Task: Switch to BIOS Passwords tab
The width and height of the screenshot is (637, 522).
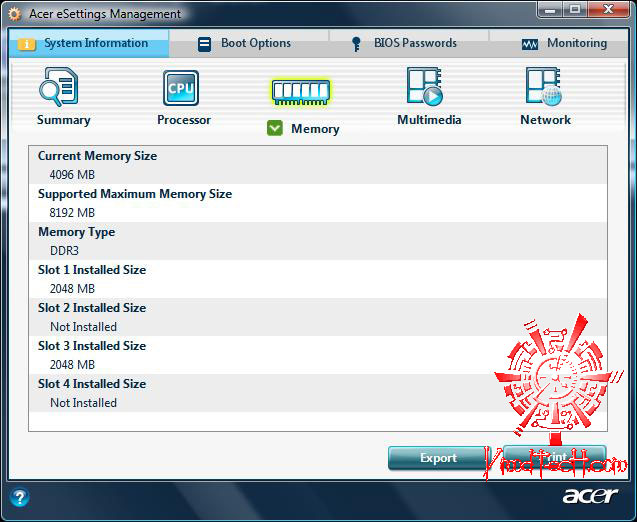Action: (x=409, y=43)
